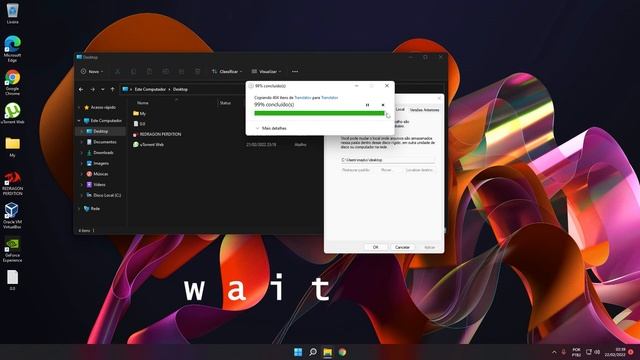This screenshot has width=640, height=360.
Task: Click the Delete trash icon in Explorer toolbar
Action: click(198, 71)
